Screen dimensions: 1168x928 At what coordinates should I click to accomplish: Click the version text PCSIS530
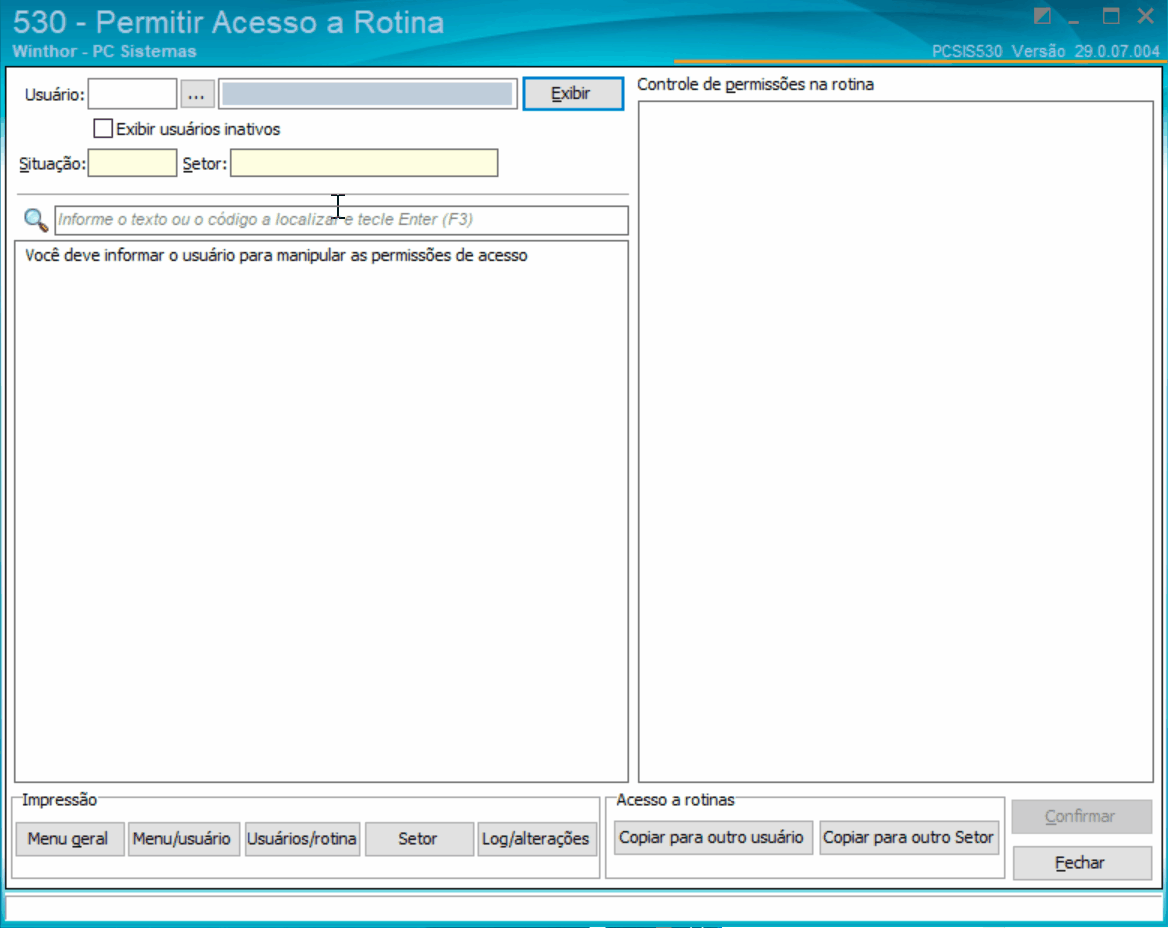coord(1046,51)
